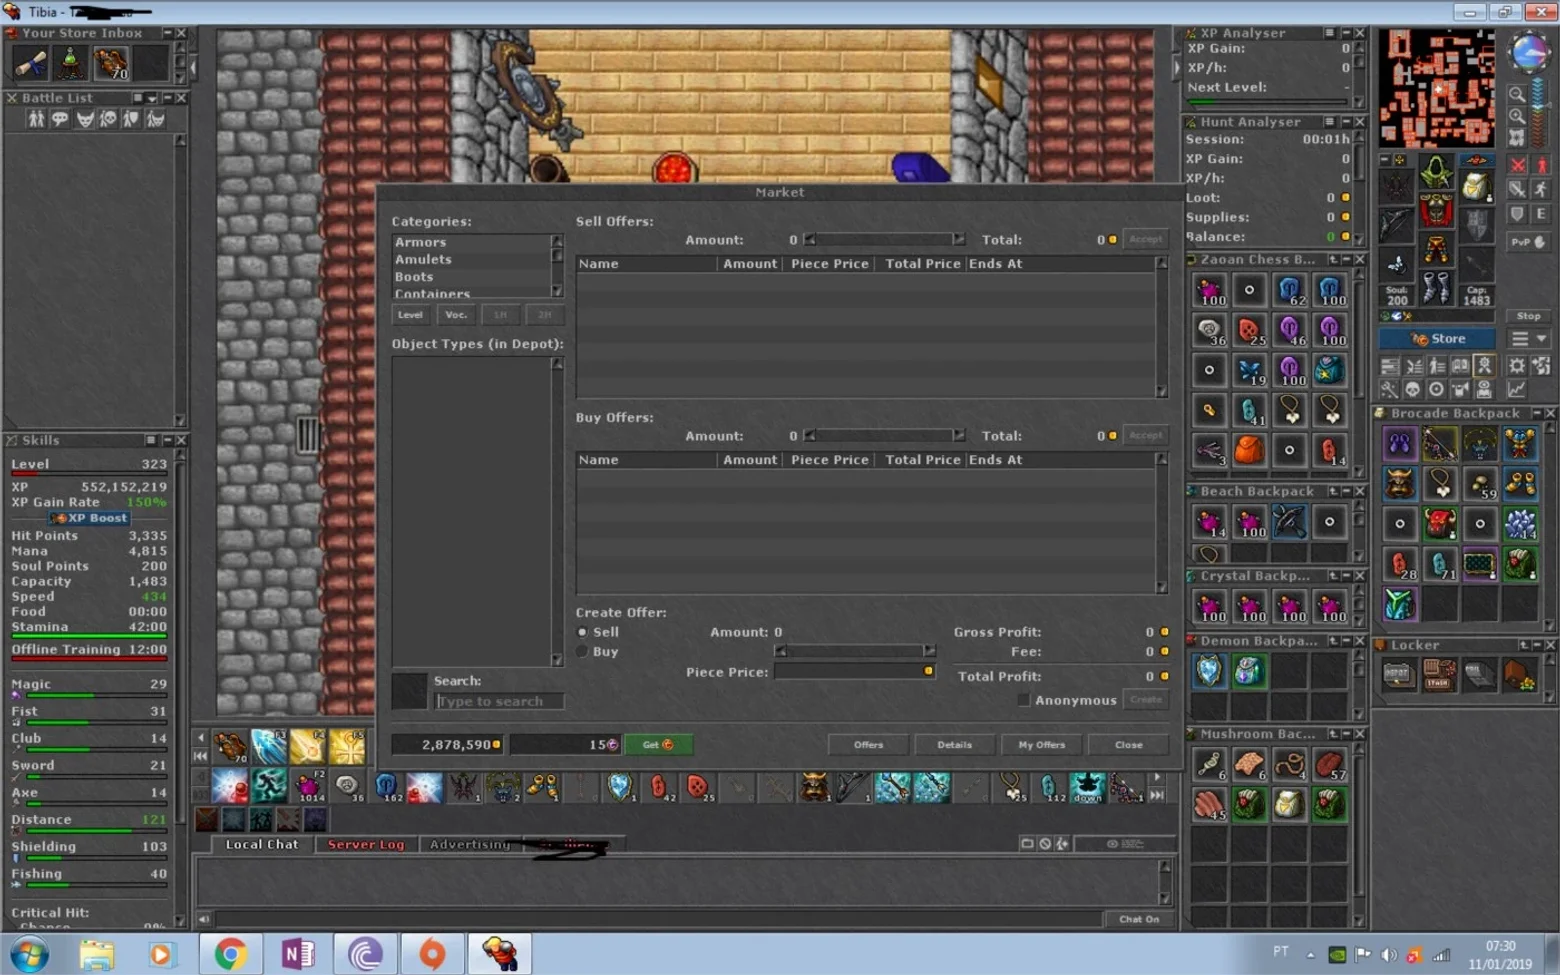Open the XP Analyser panel menu
The image size is (1560, 975).
[x=1329, y=33]
